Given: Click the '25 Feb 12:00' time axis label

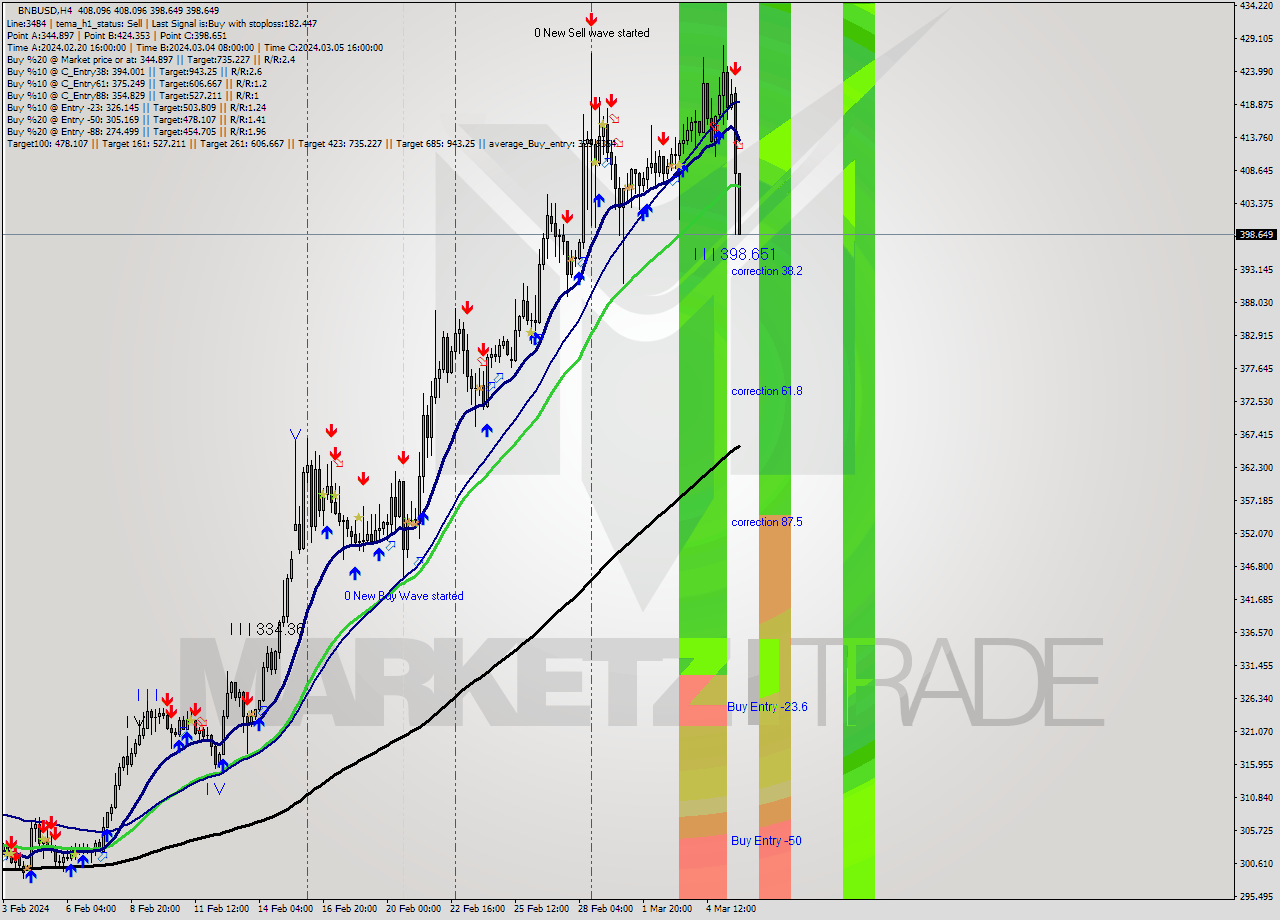Looking at the screenshot, I should (541, 909).
